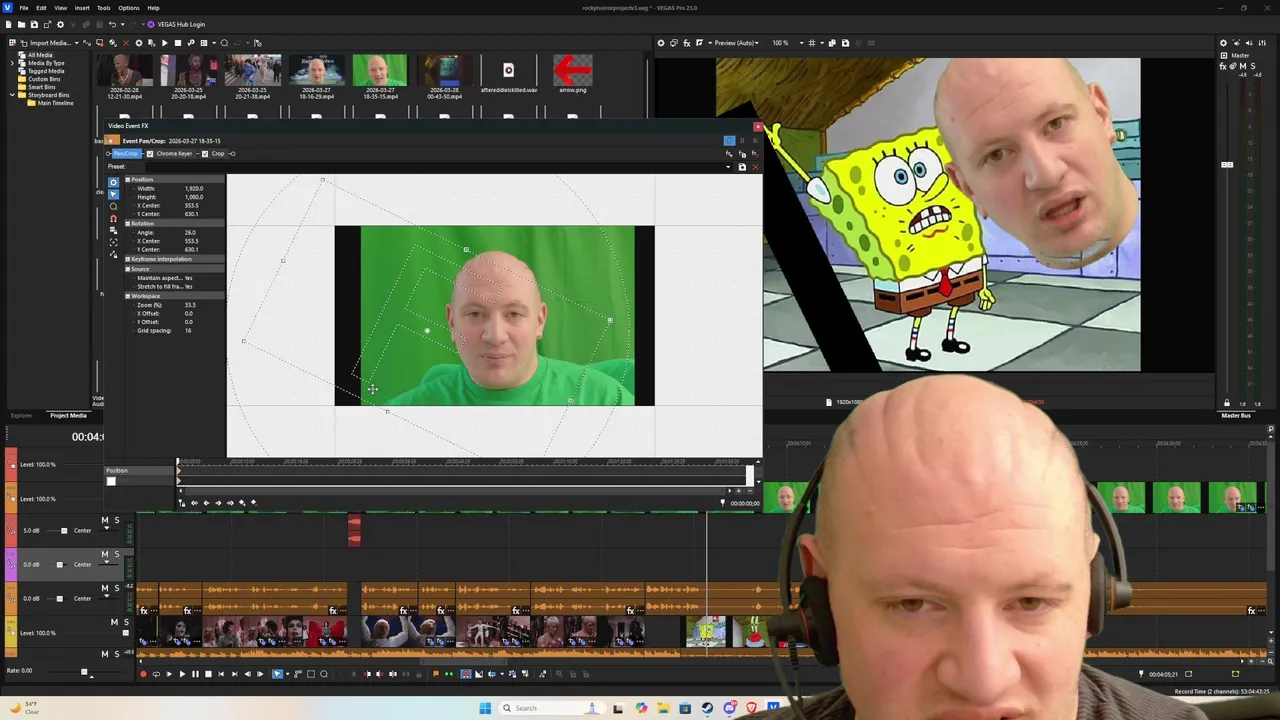The width and height of the screenshot is (1280, 720).
Task: Mute the 5.0 dB audio track
Action: [x=104, y=520]
